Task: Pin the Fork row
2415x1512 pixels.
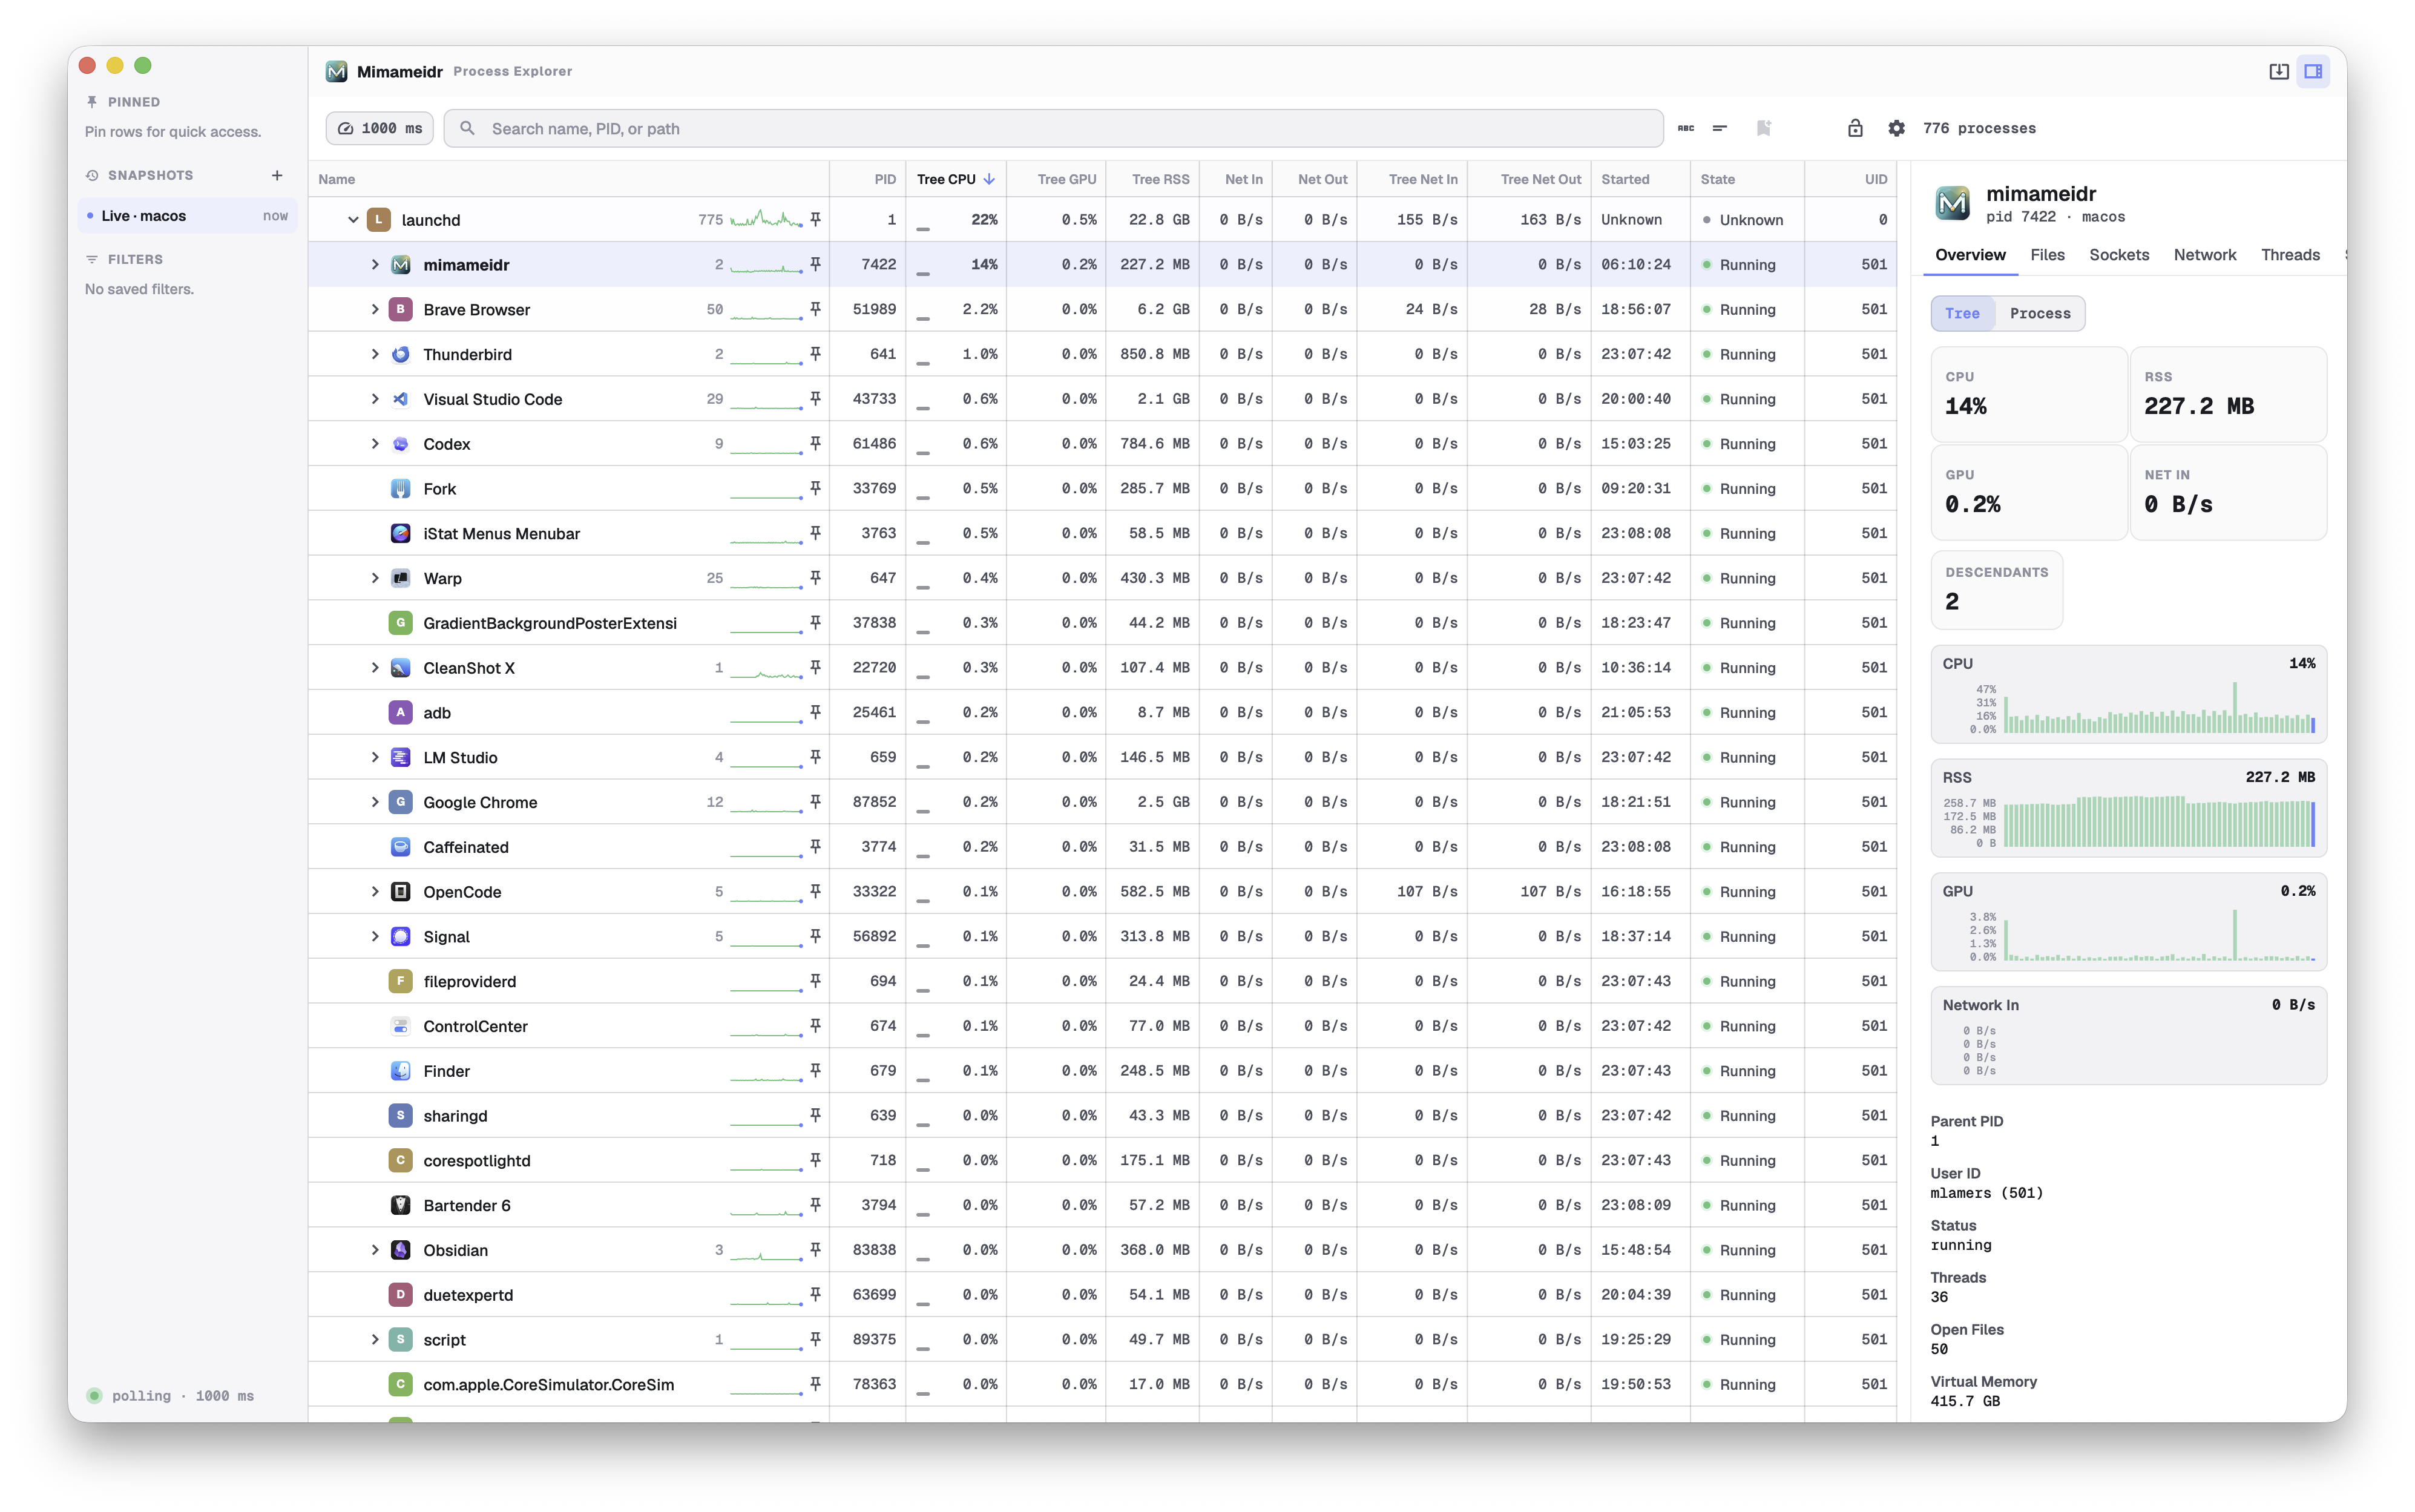Action: coord(816,488)
